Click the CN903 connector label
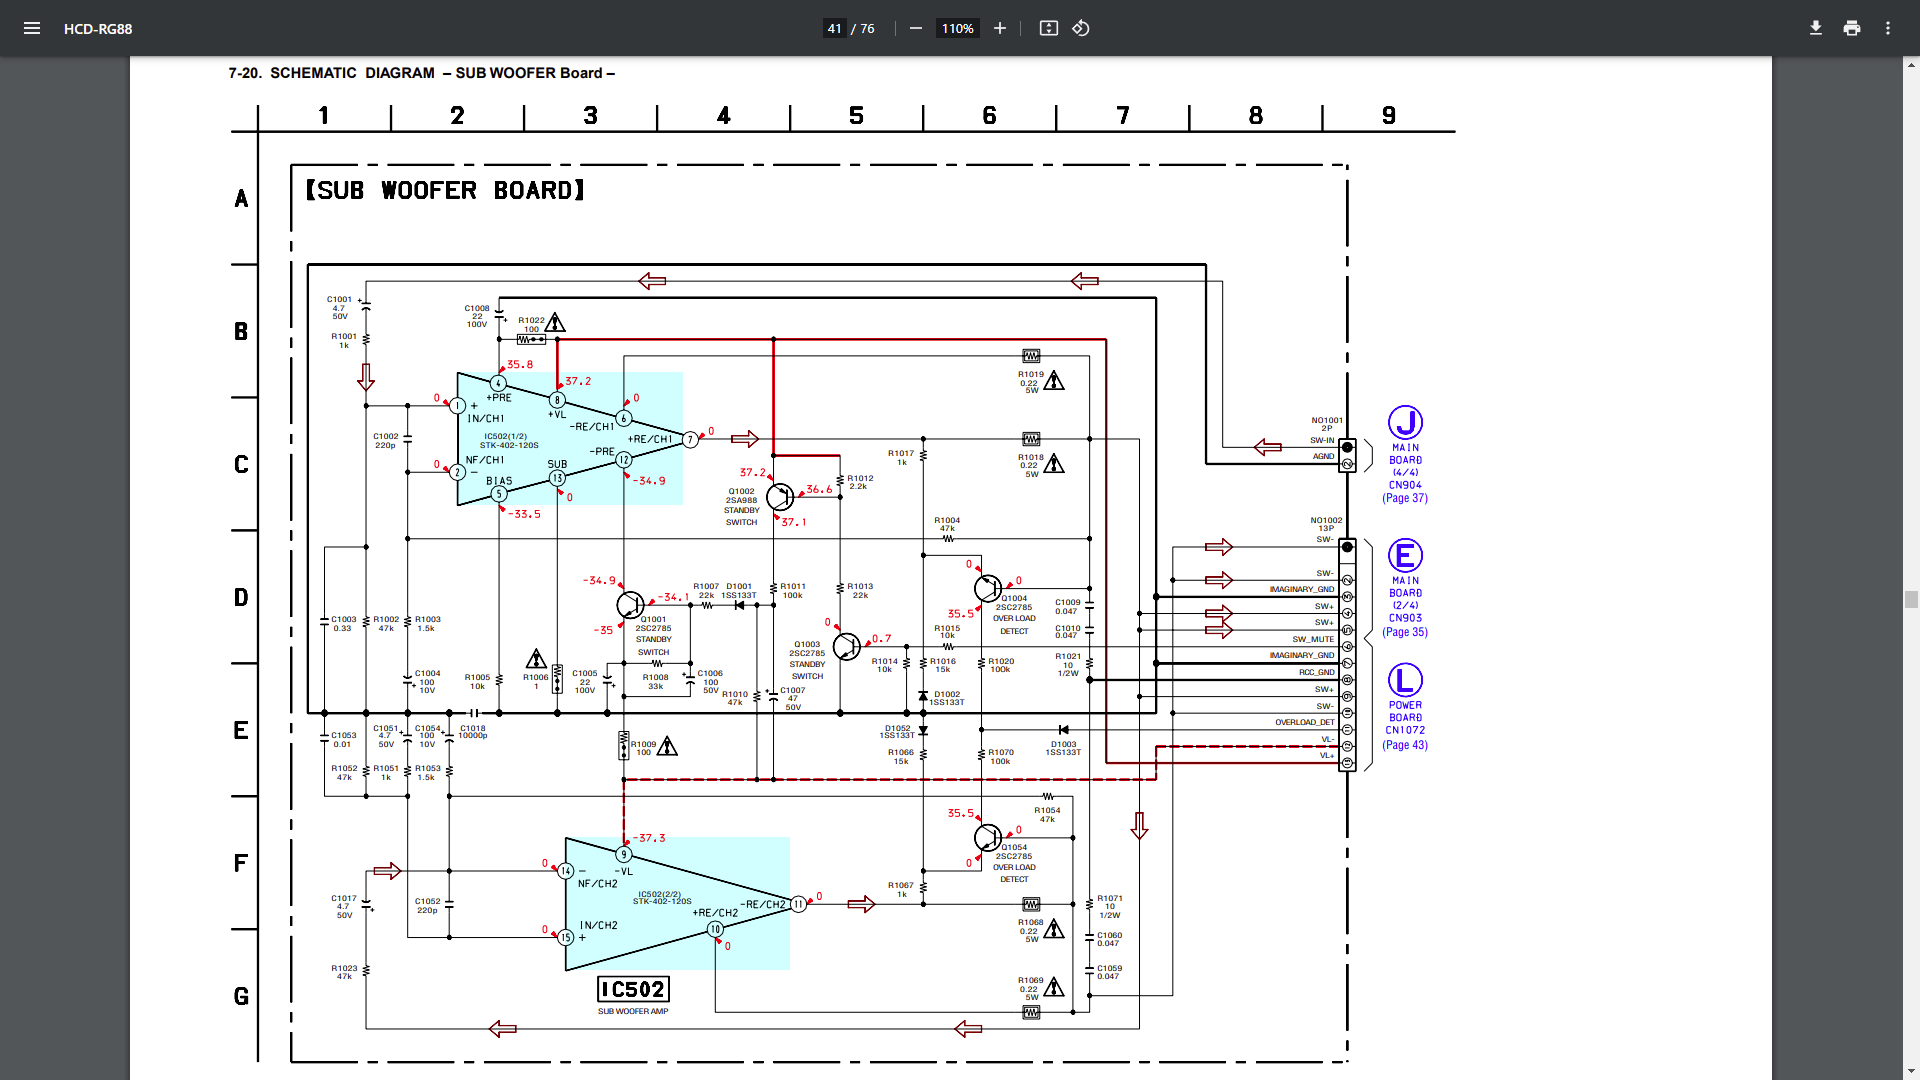 click(1405, 618)
